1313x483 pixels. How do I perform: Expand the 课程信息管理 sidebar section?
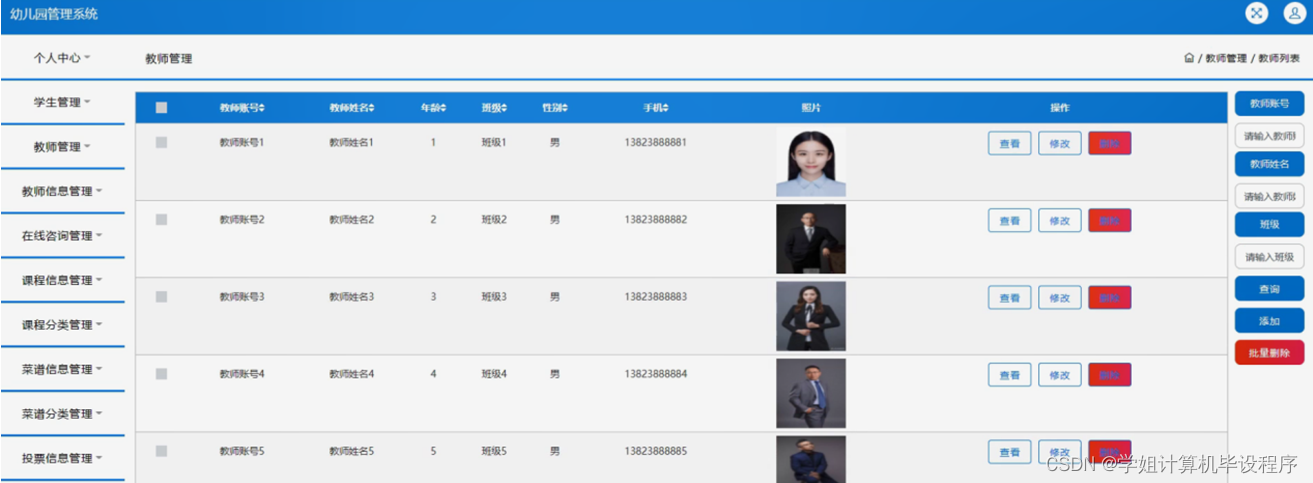coord(62,280)
